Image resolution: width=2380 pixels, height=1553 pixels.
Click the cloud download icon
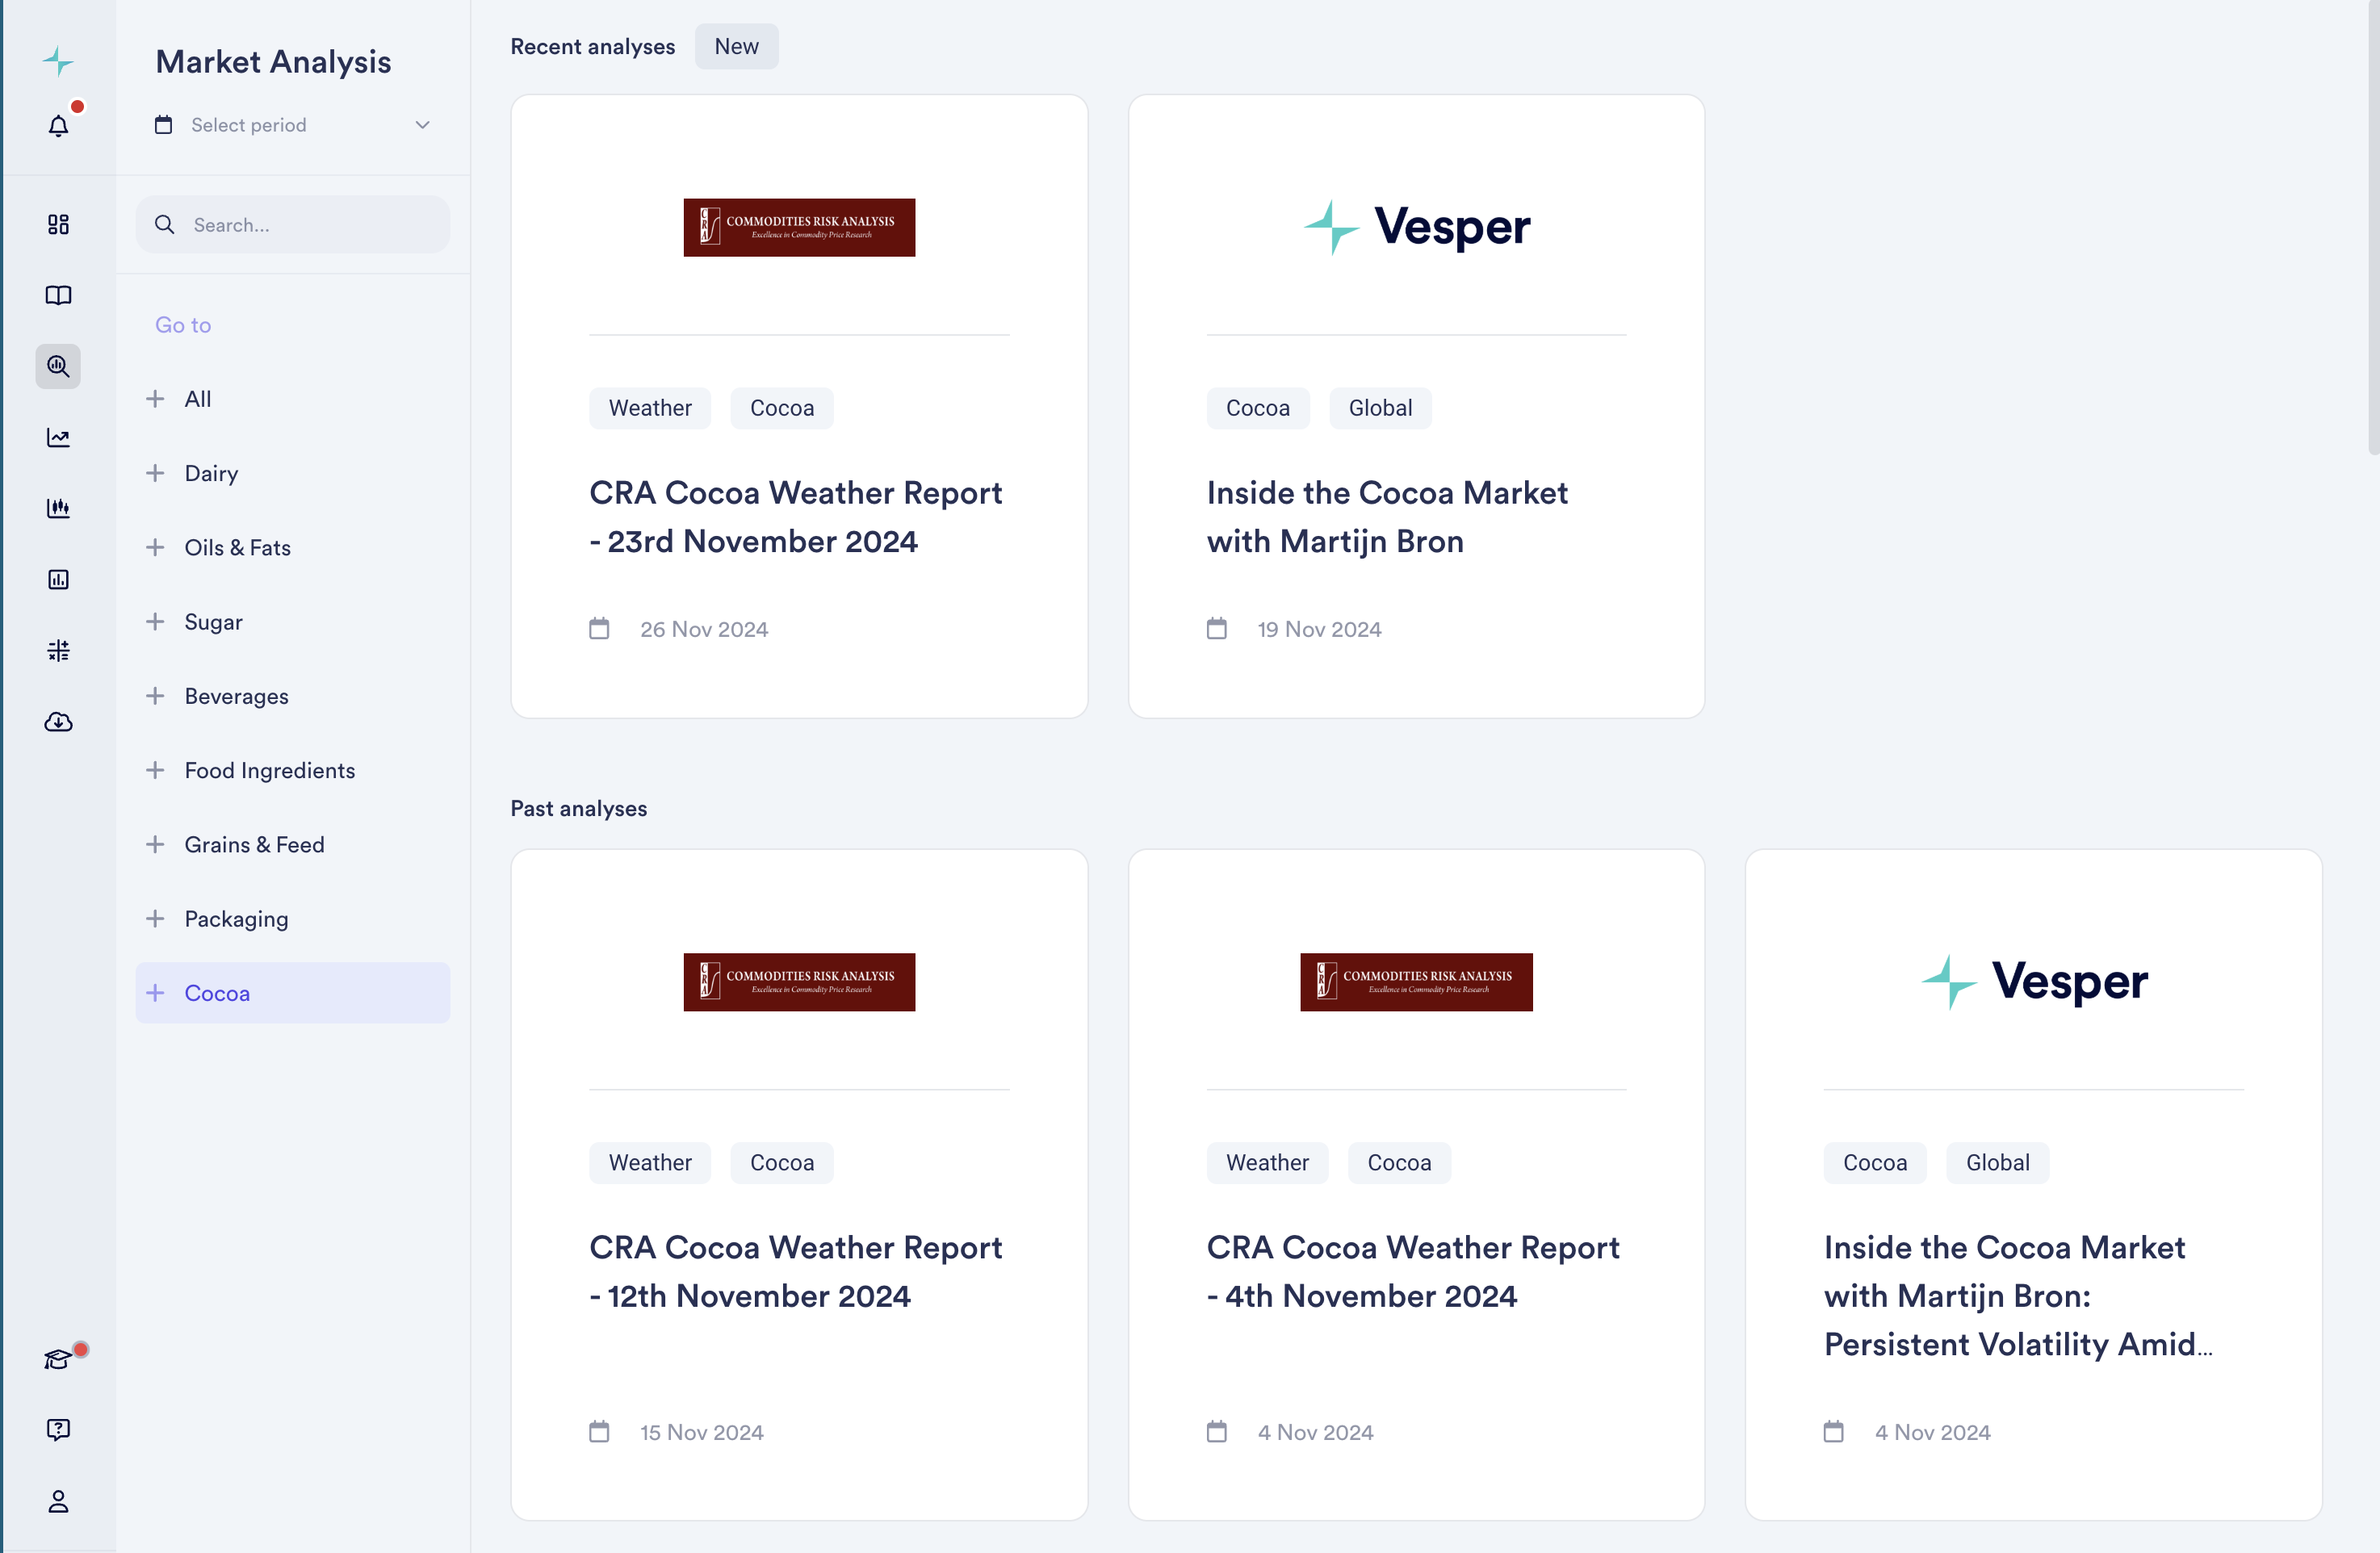(x=58, y=722)
